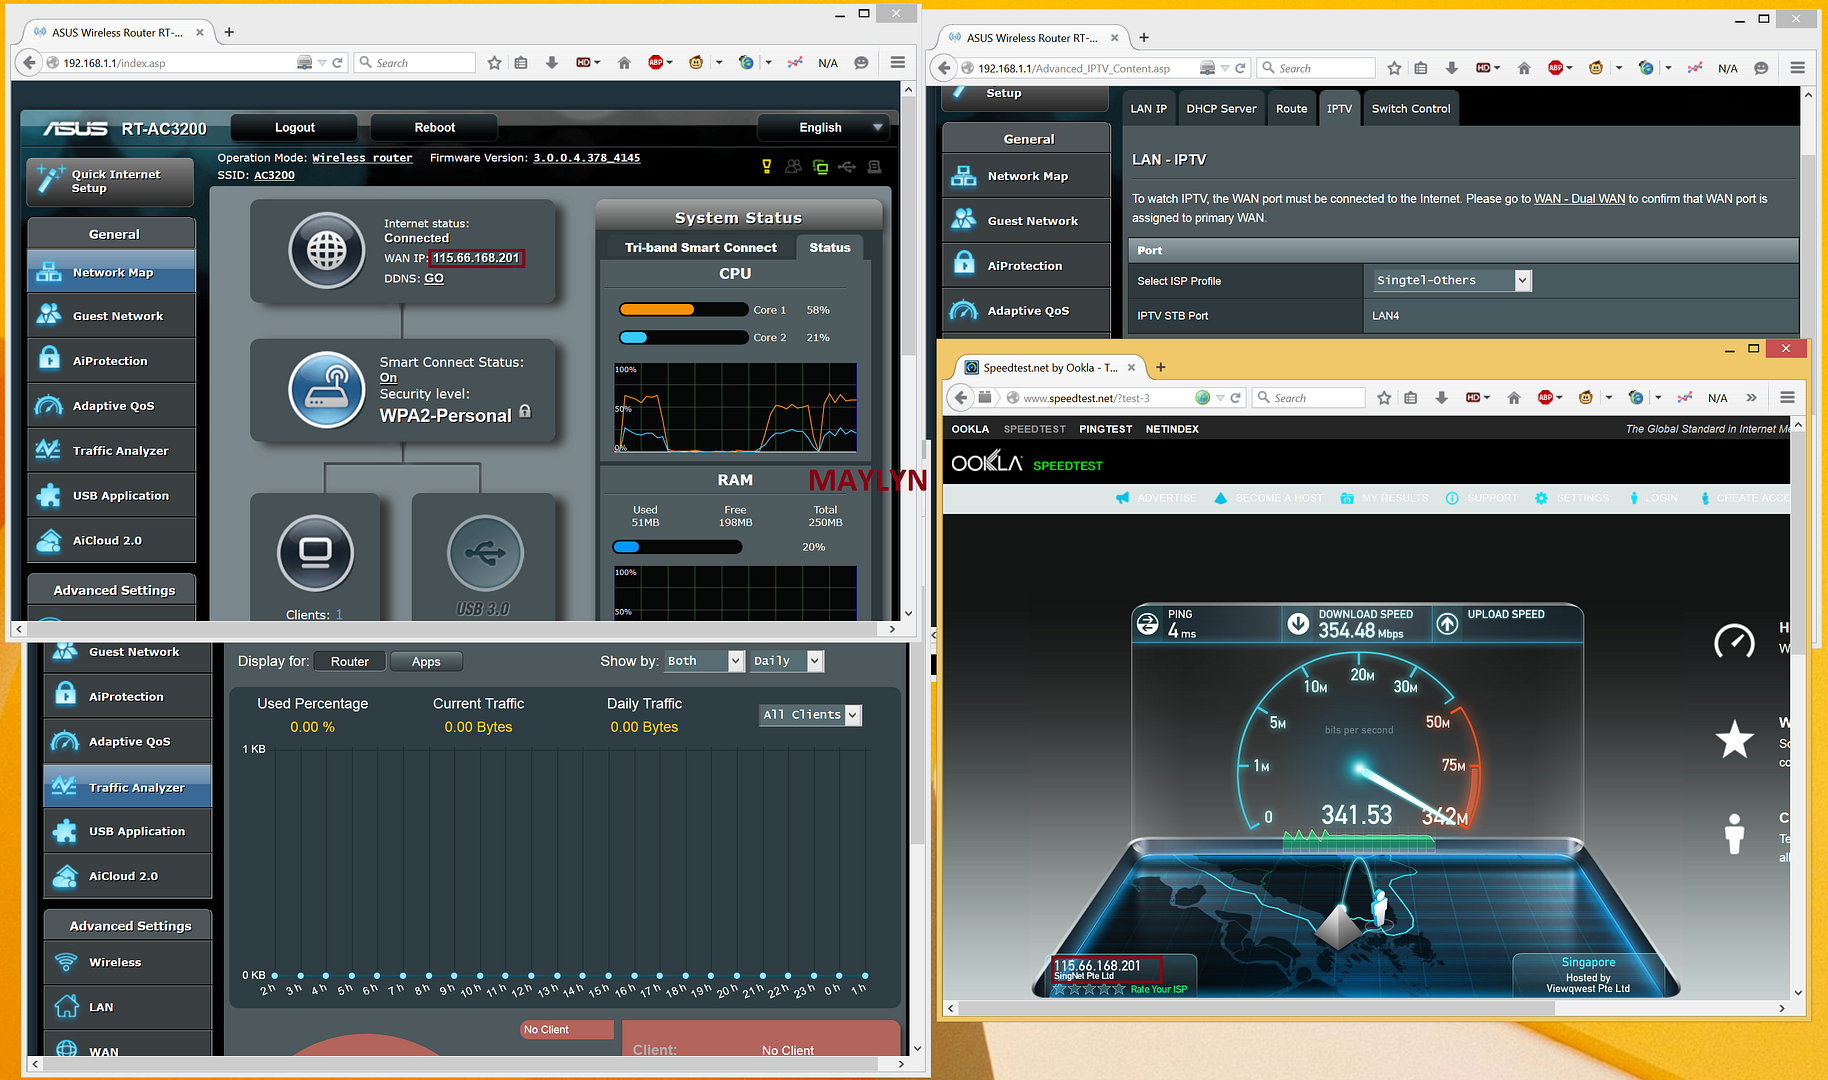This screenshot has width=1828, height=1080.
Task: Open a new tab in Speedtest browser
Action: [x=1160, y=367]
